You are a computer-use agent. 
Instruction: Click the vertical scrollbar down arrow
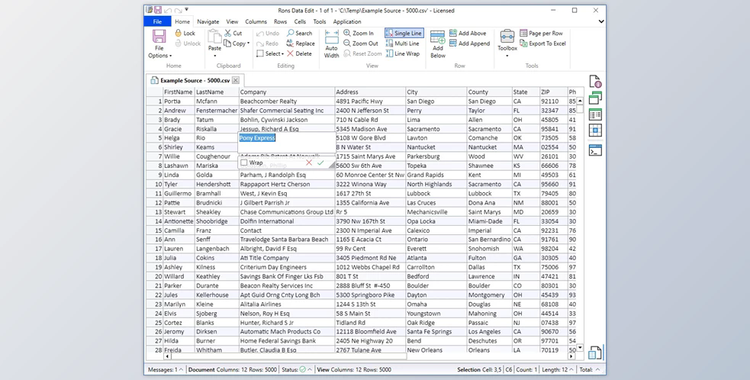(x=580, y=348)
